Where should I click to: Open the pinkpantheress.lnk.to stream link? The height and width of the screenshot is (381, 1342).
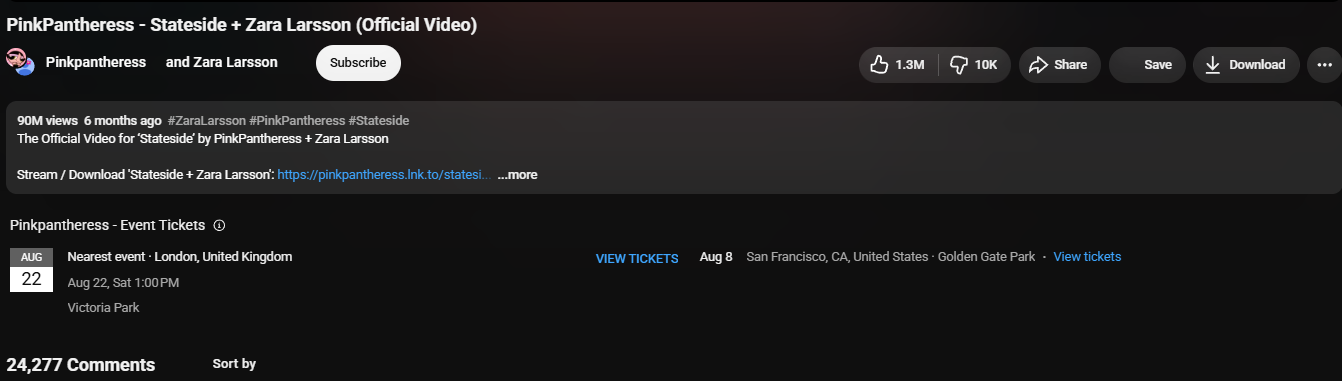[383, 175]
